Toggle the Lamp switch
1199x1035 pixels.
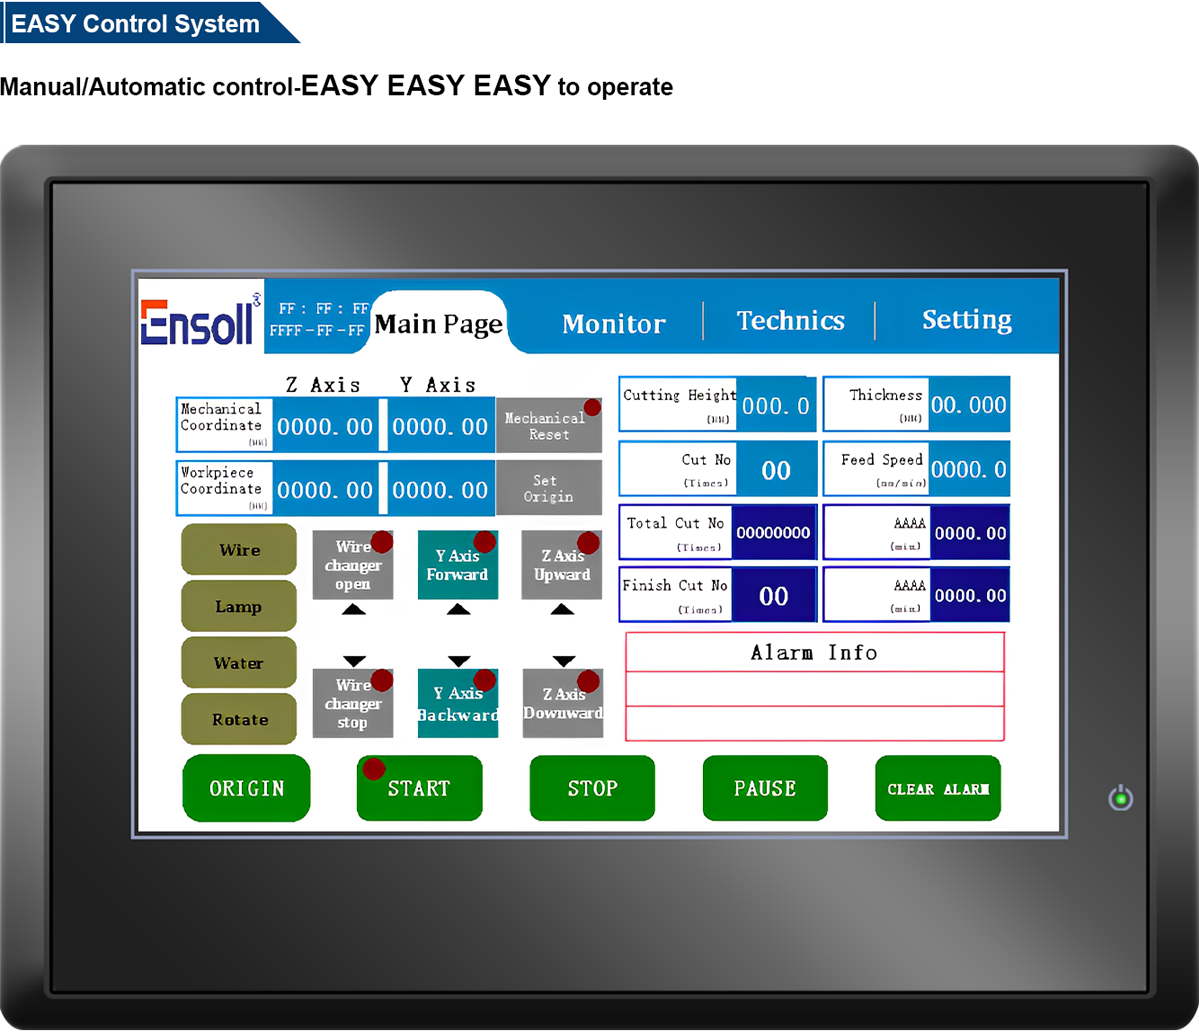point(239,606)
